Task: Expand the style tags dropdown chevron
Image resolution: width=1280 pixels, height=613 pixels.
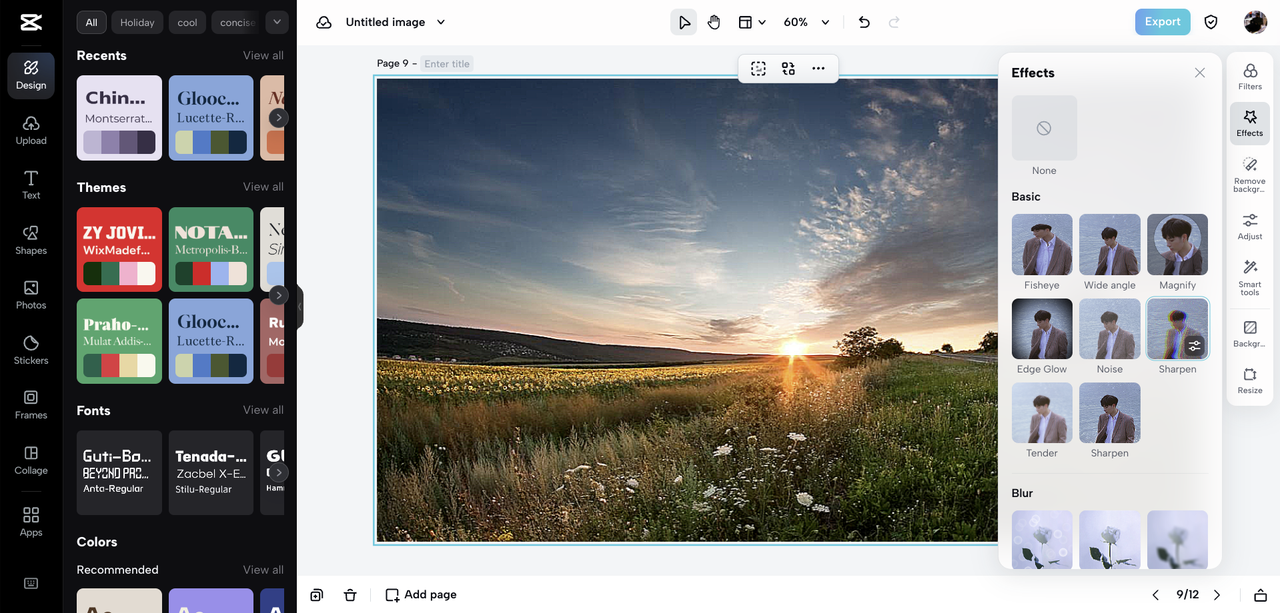Action: click(277, 22)
